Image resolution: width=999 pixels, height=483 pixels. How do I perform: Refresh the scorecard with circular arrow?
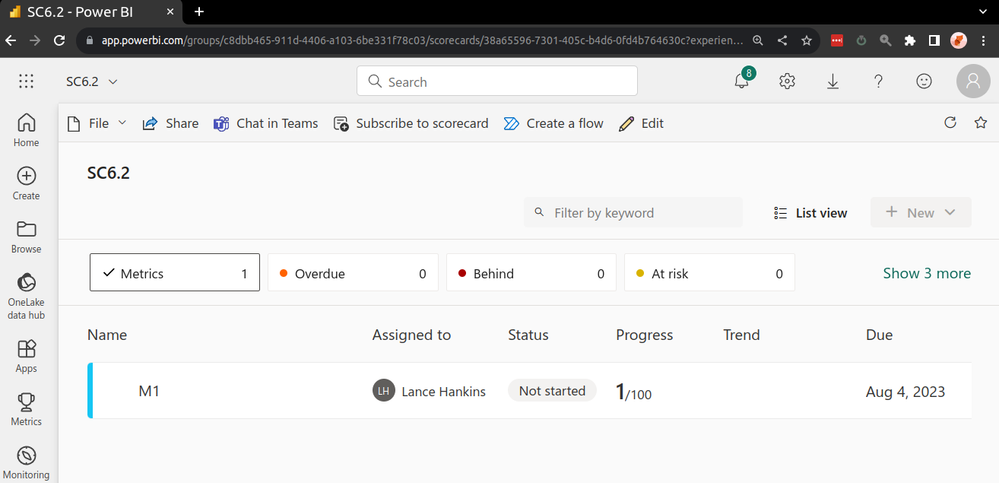(x=950, y=123)
